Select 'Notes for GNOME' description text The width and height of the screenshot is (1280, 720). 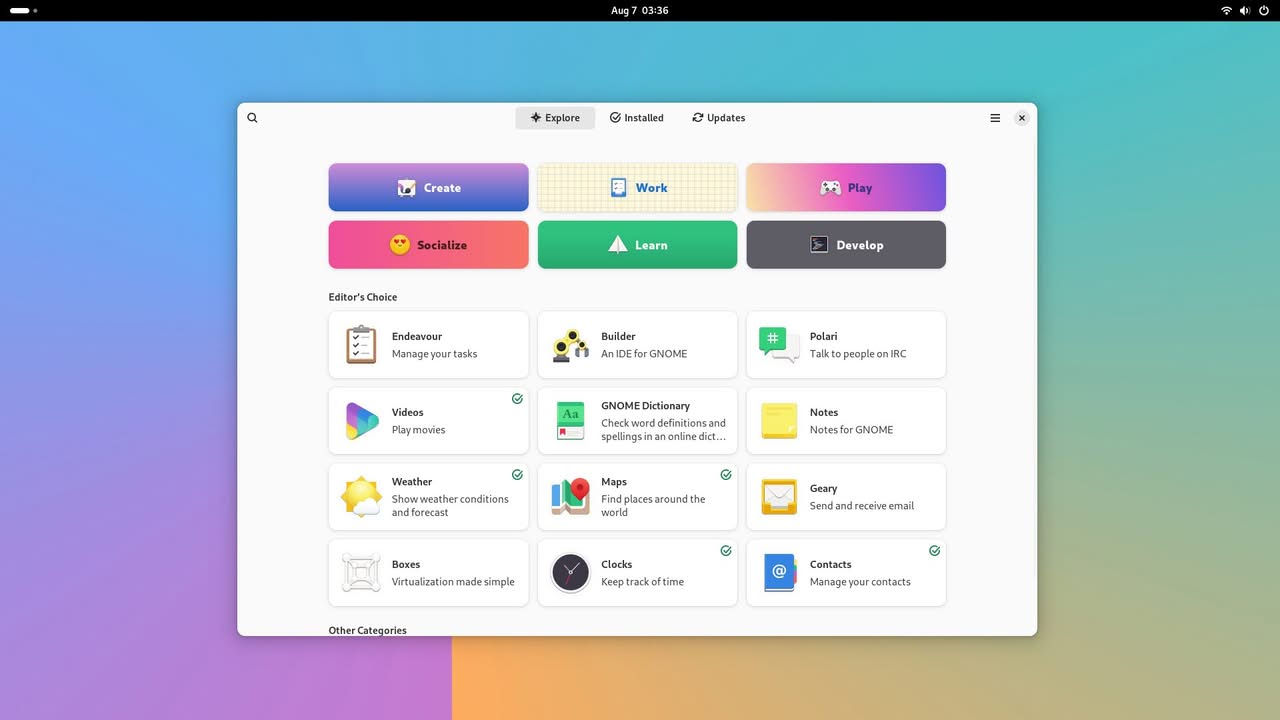pos(852,430)
